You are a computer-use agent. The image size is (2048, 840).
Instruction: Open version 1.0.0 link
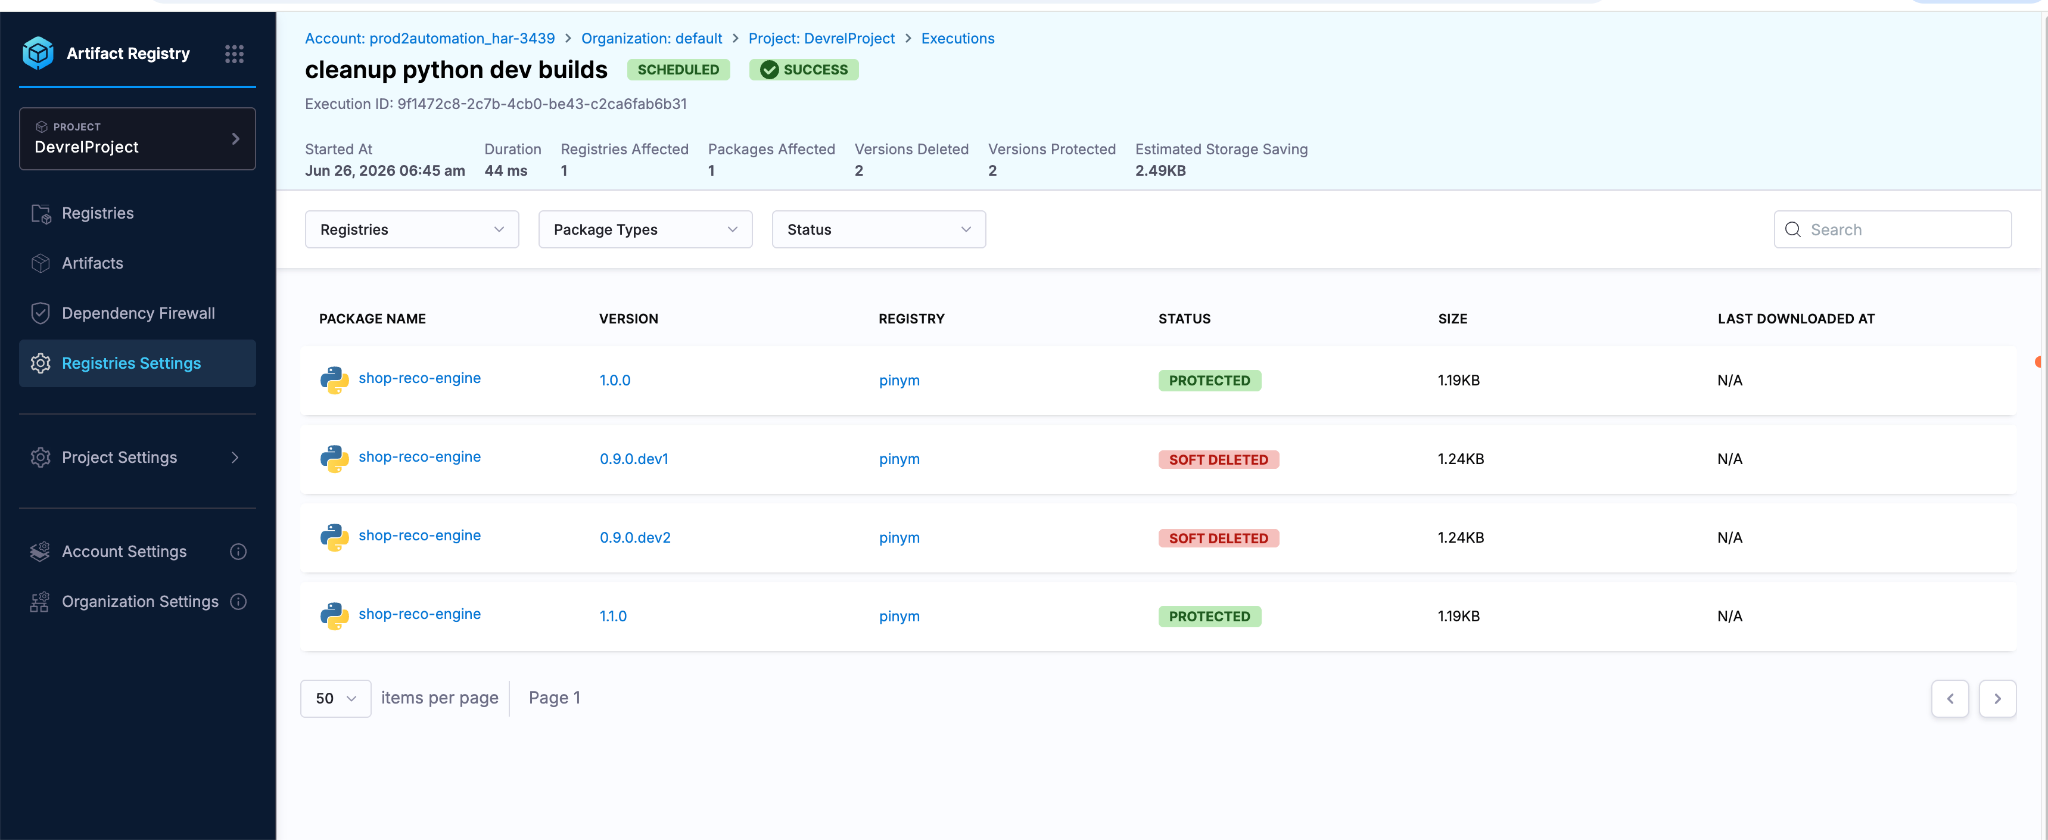(x=615, y=380)
